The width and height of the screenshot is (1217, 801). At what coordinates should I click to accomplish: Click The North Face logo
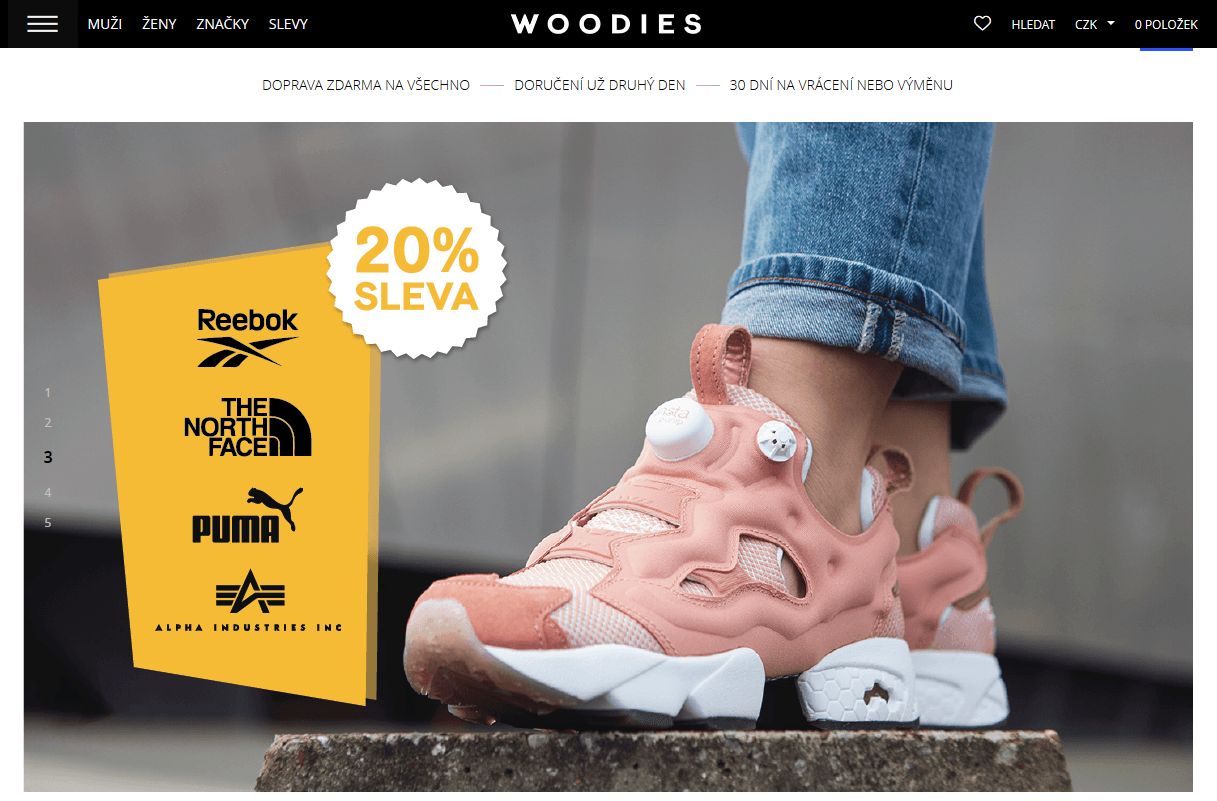(248, 427)
